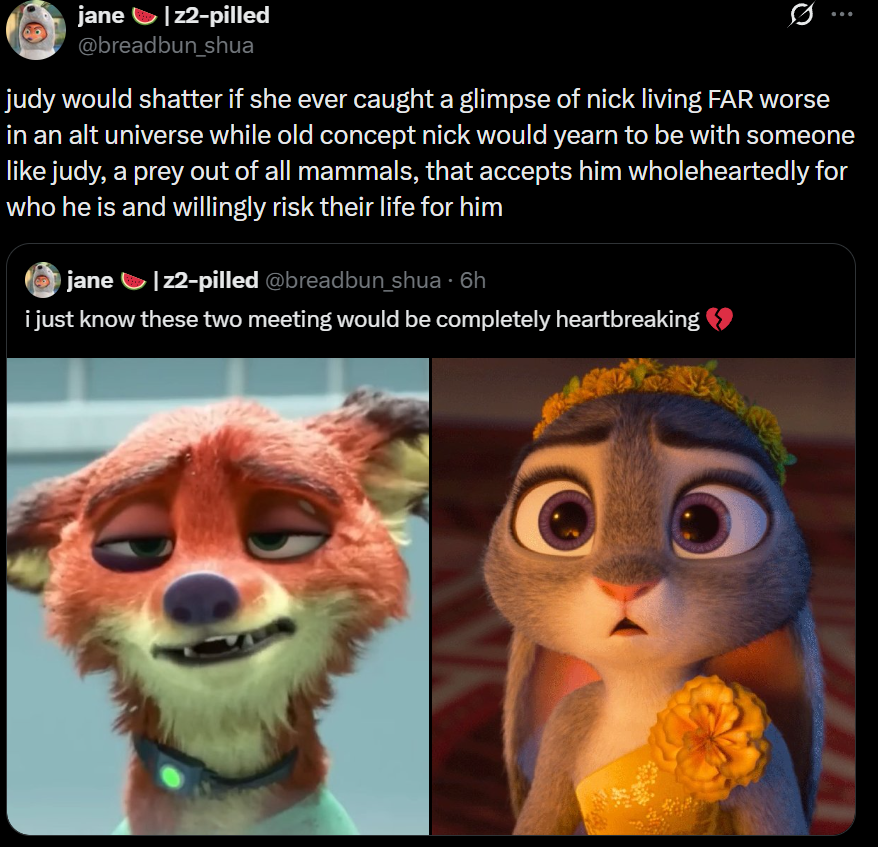Click the @breadbun_shua handle in the quoted tweet
The height and width of the screenshot is (847, 878).
(353, 280)
